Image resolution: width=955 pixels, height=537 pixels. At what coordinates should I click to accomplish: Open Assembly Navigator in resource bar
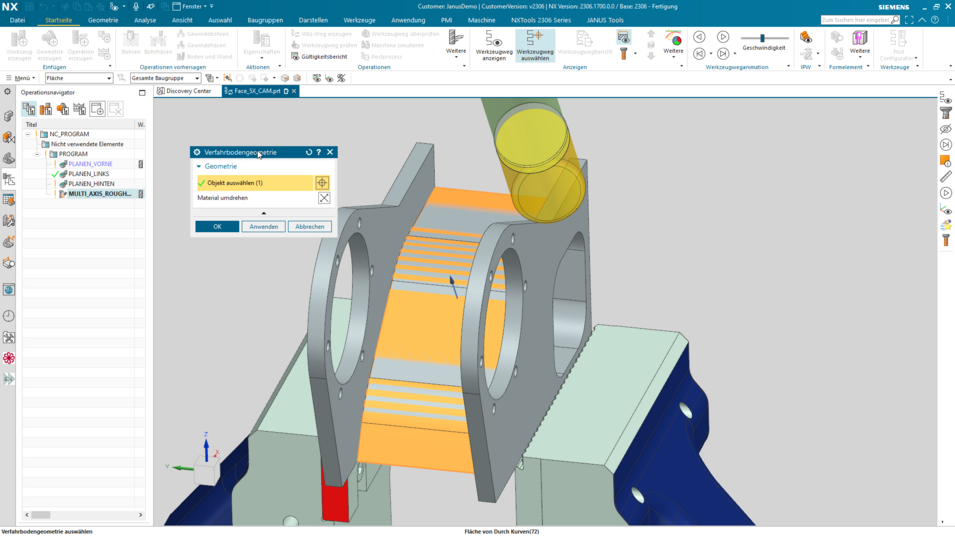click(9, 116)
